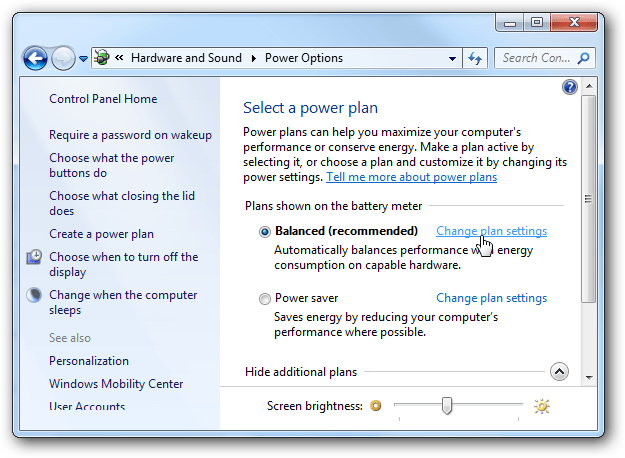Viewport: 625px width, 458px height.
Task: Click the display clock icon in sidebar
Action: (34, 257)
